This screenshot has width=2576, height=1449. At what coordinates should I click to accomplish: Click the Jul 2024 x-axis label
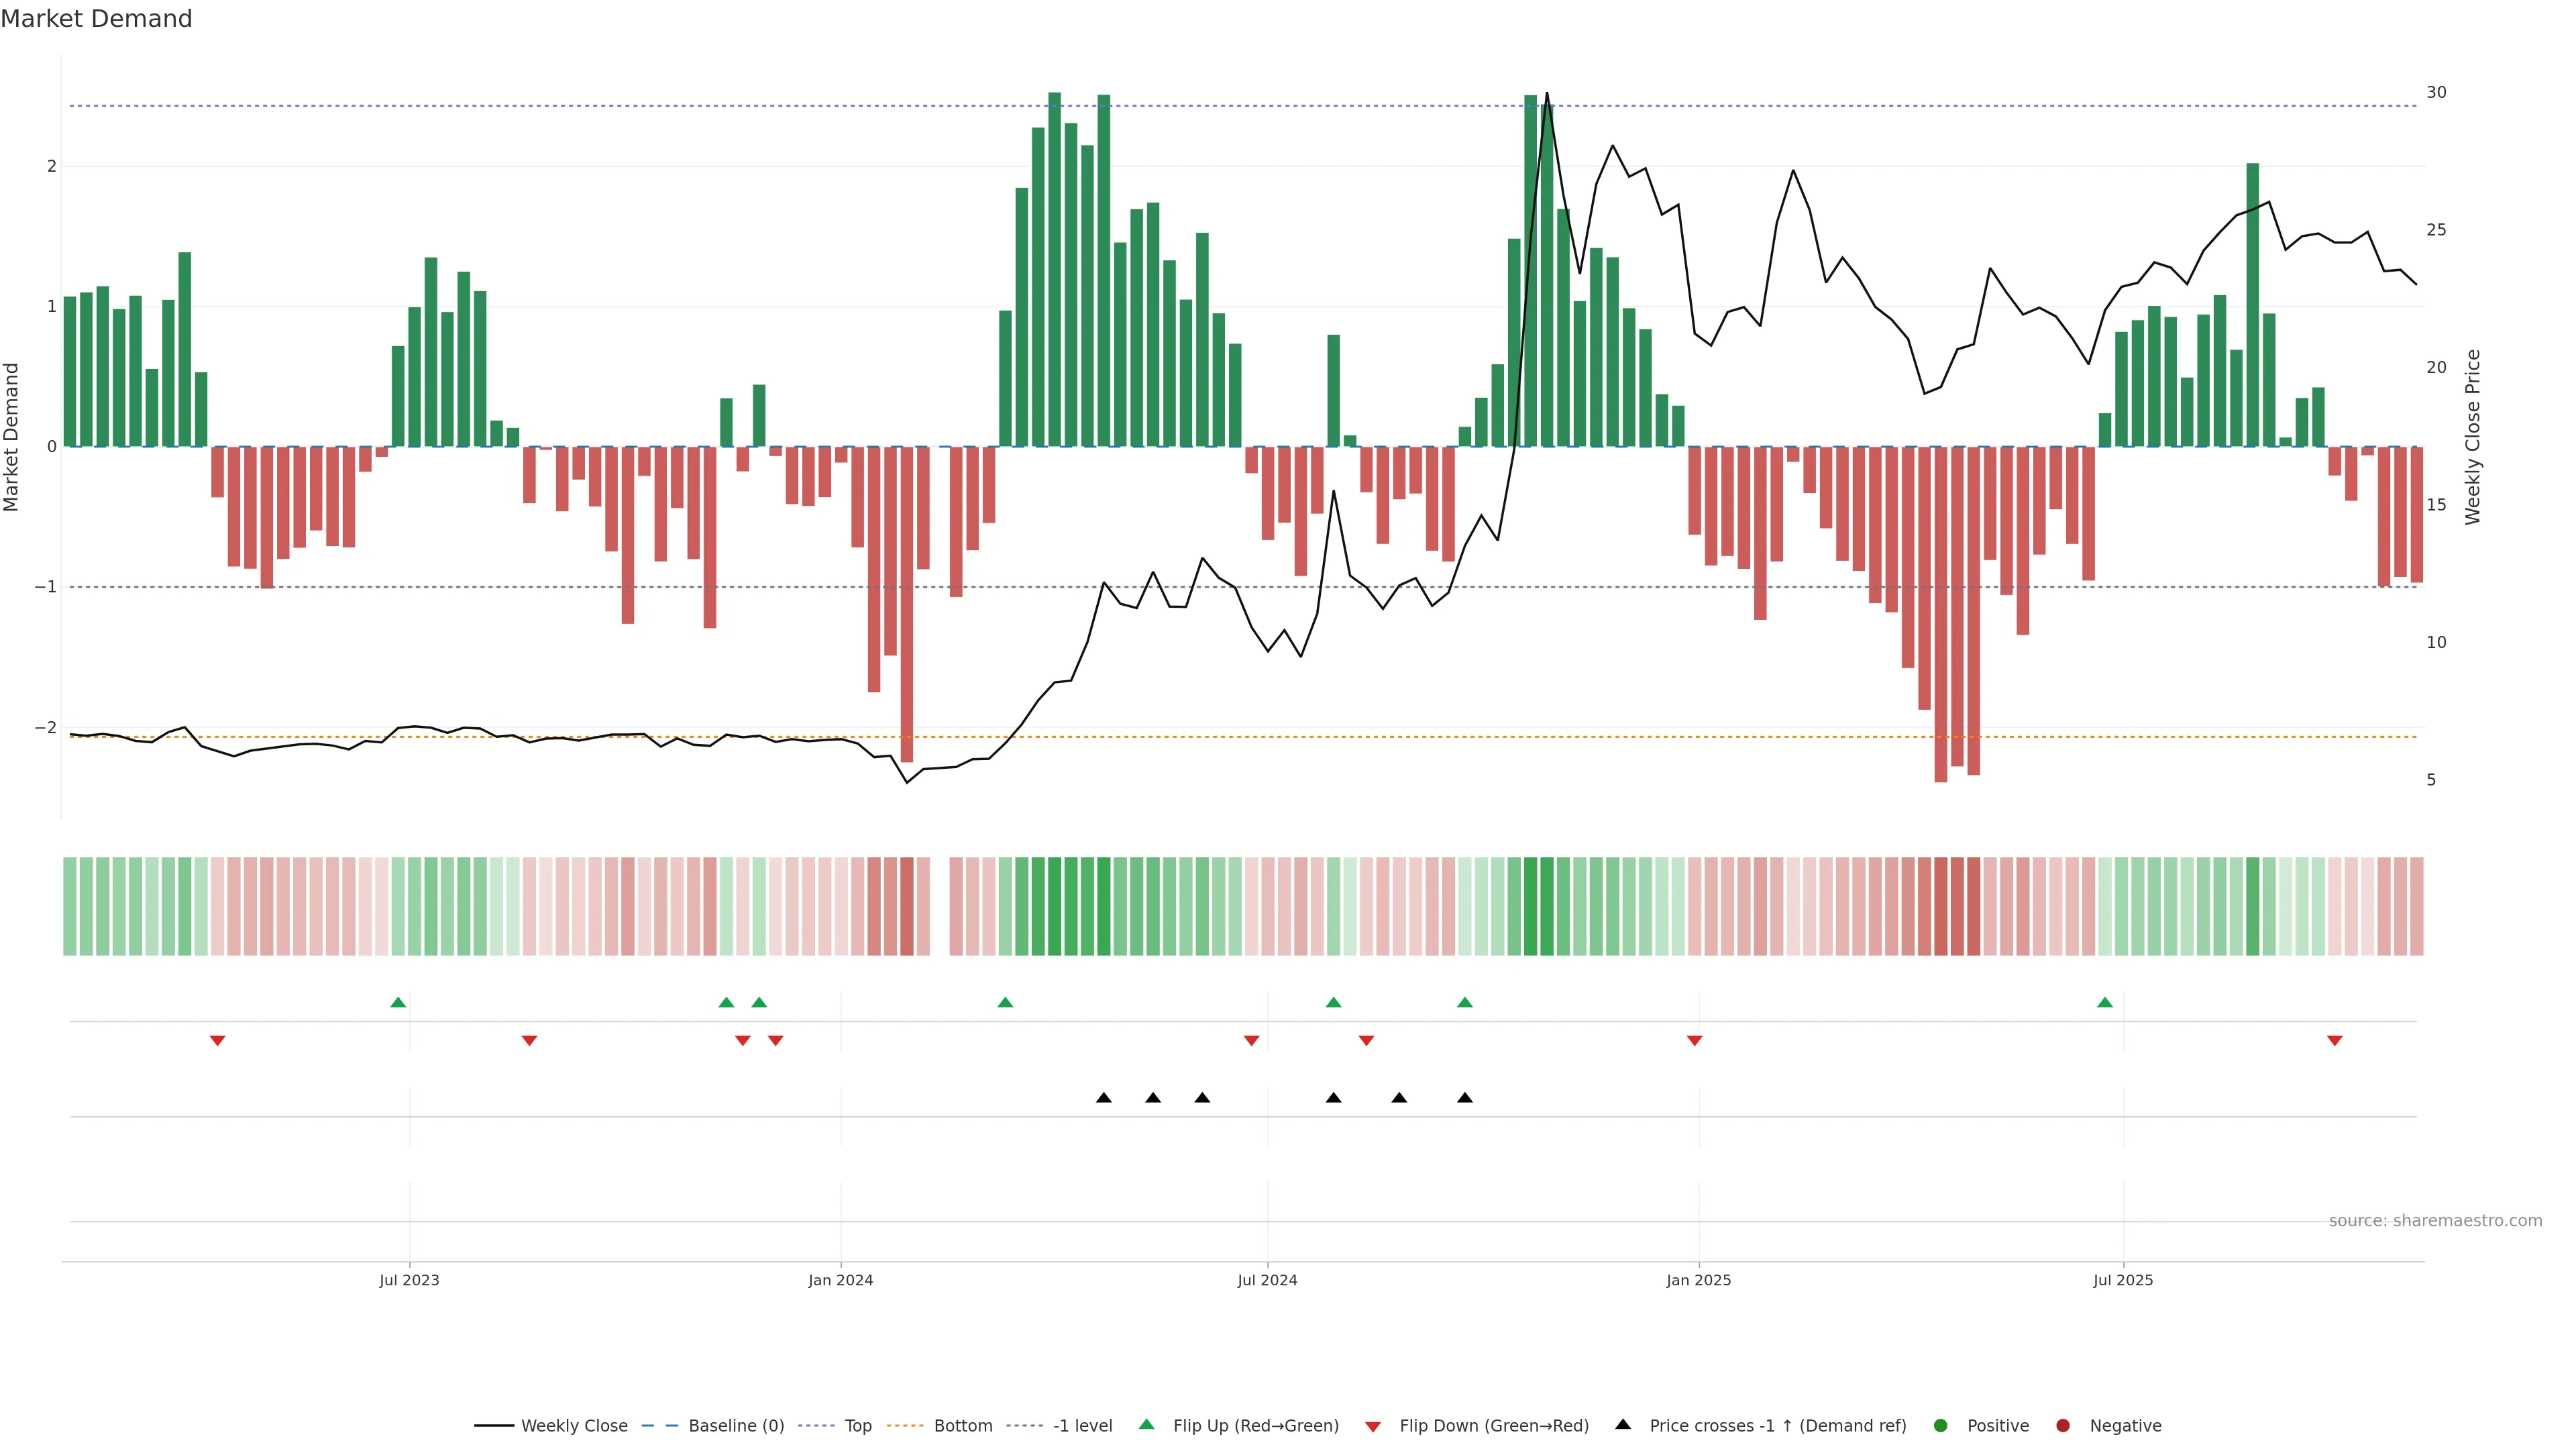[1267, 1280]
